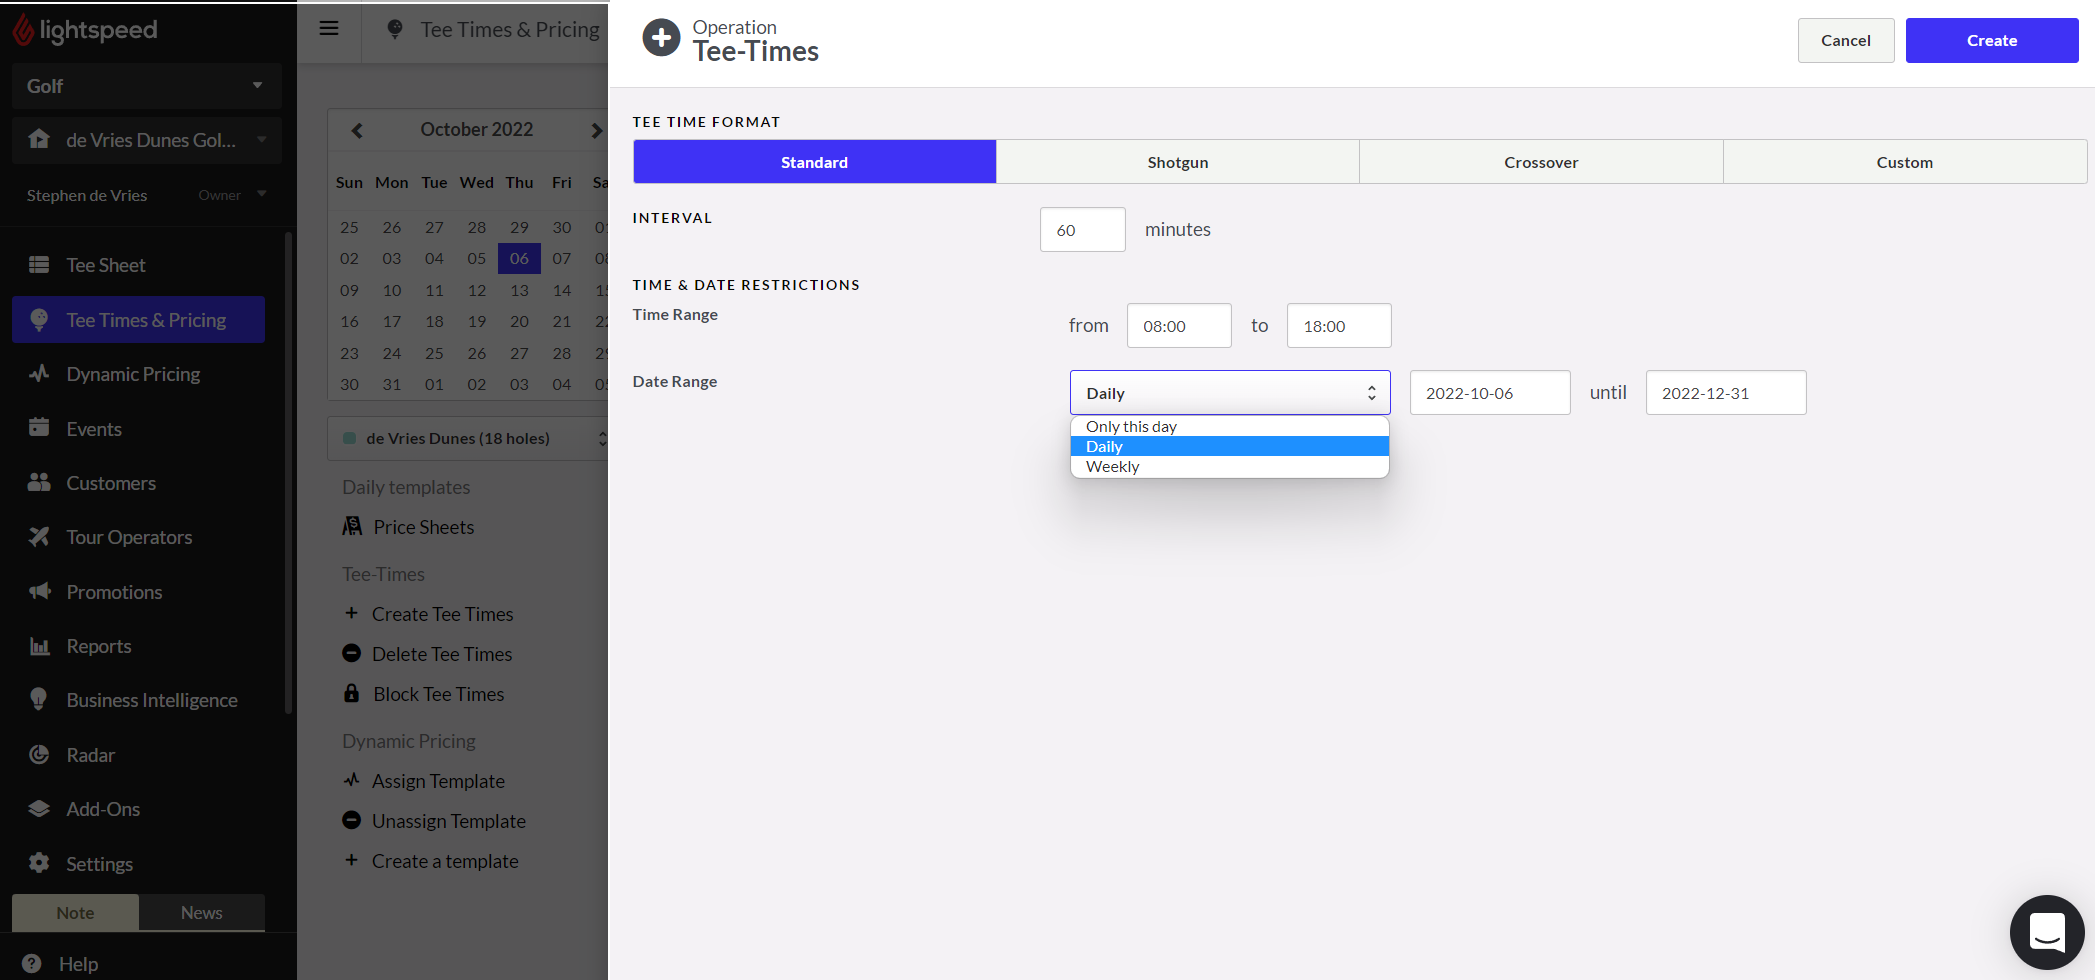Select October 31 in the calendar
Image resolution: width=2095 pixels, height=980 pixels.
[x=392, y=384]
